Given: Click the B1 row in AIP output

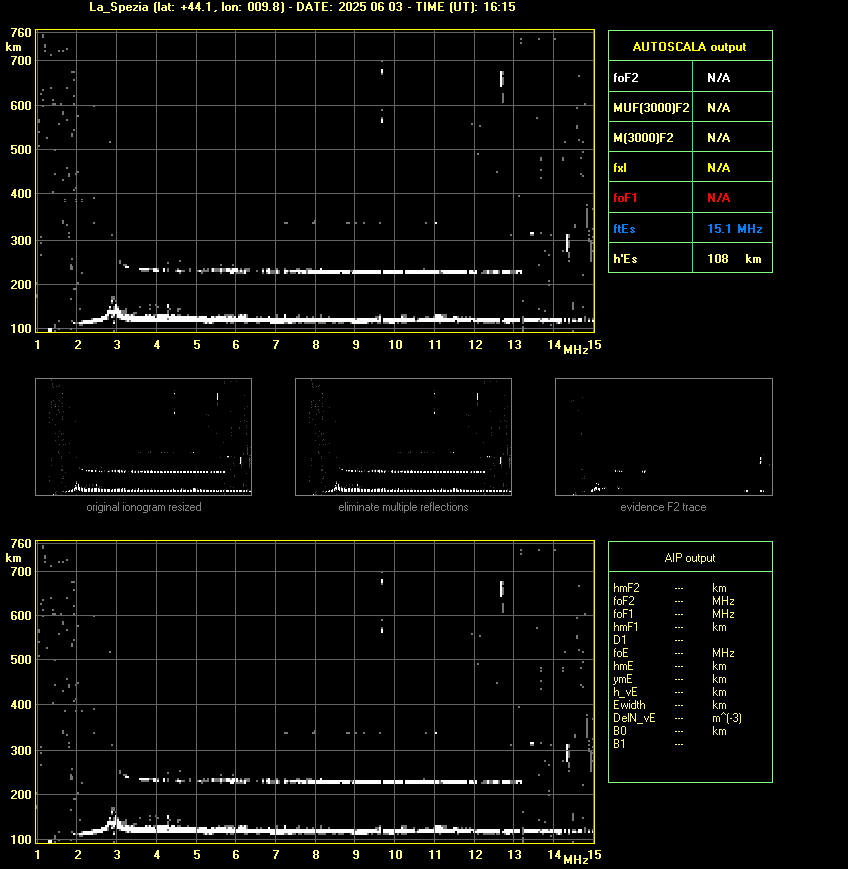Looking at the screenshot, I should (x=648, y=744).
